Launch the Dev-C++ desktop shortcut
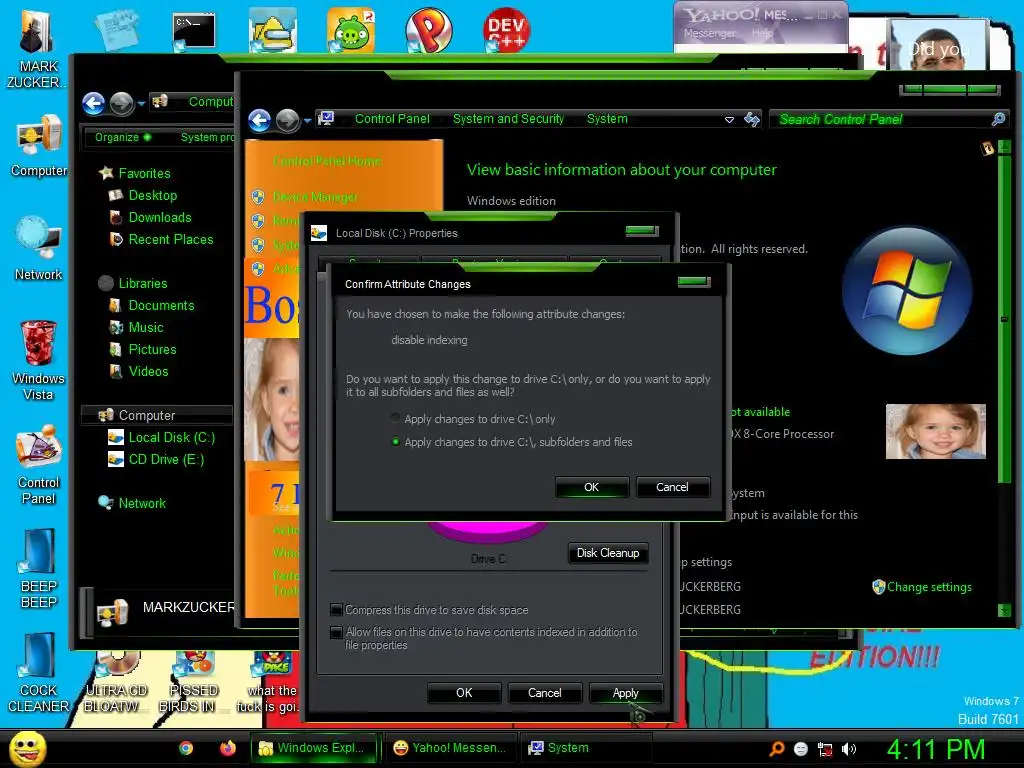 pyautogui.click(x=506, y=30)
